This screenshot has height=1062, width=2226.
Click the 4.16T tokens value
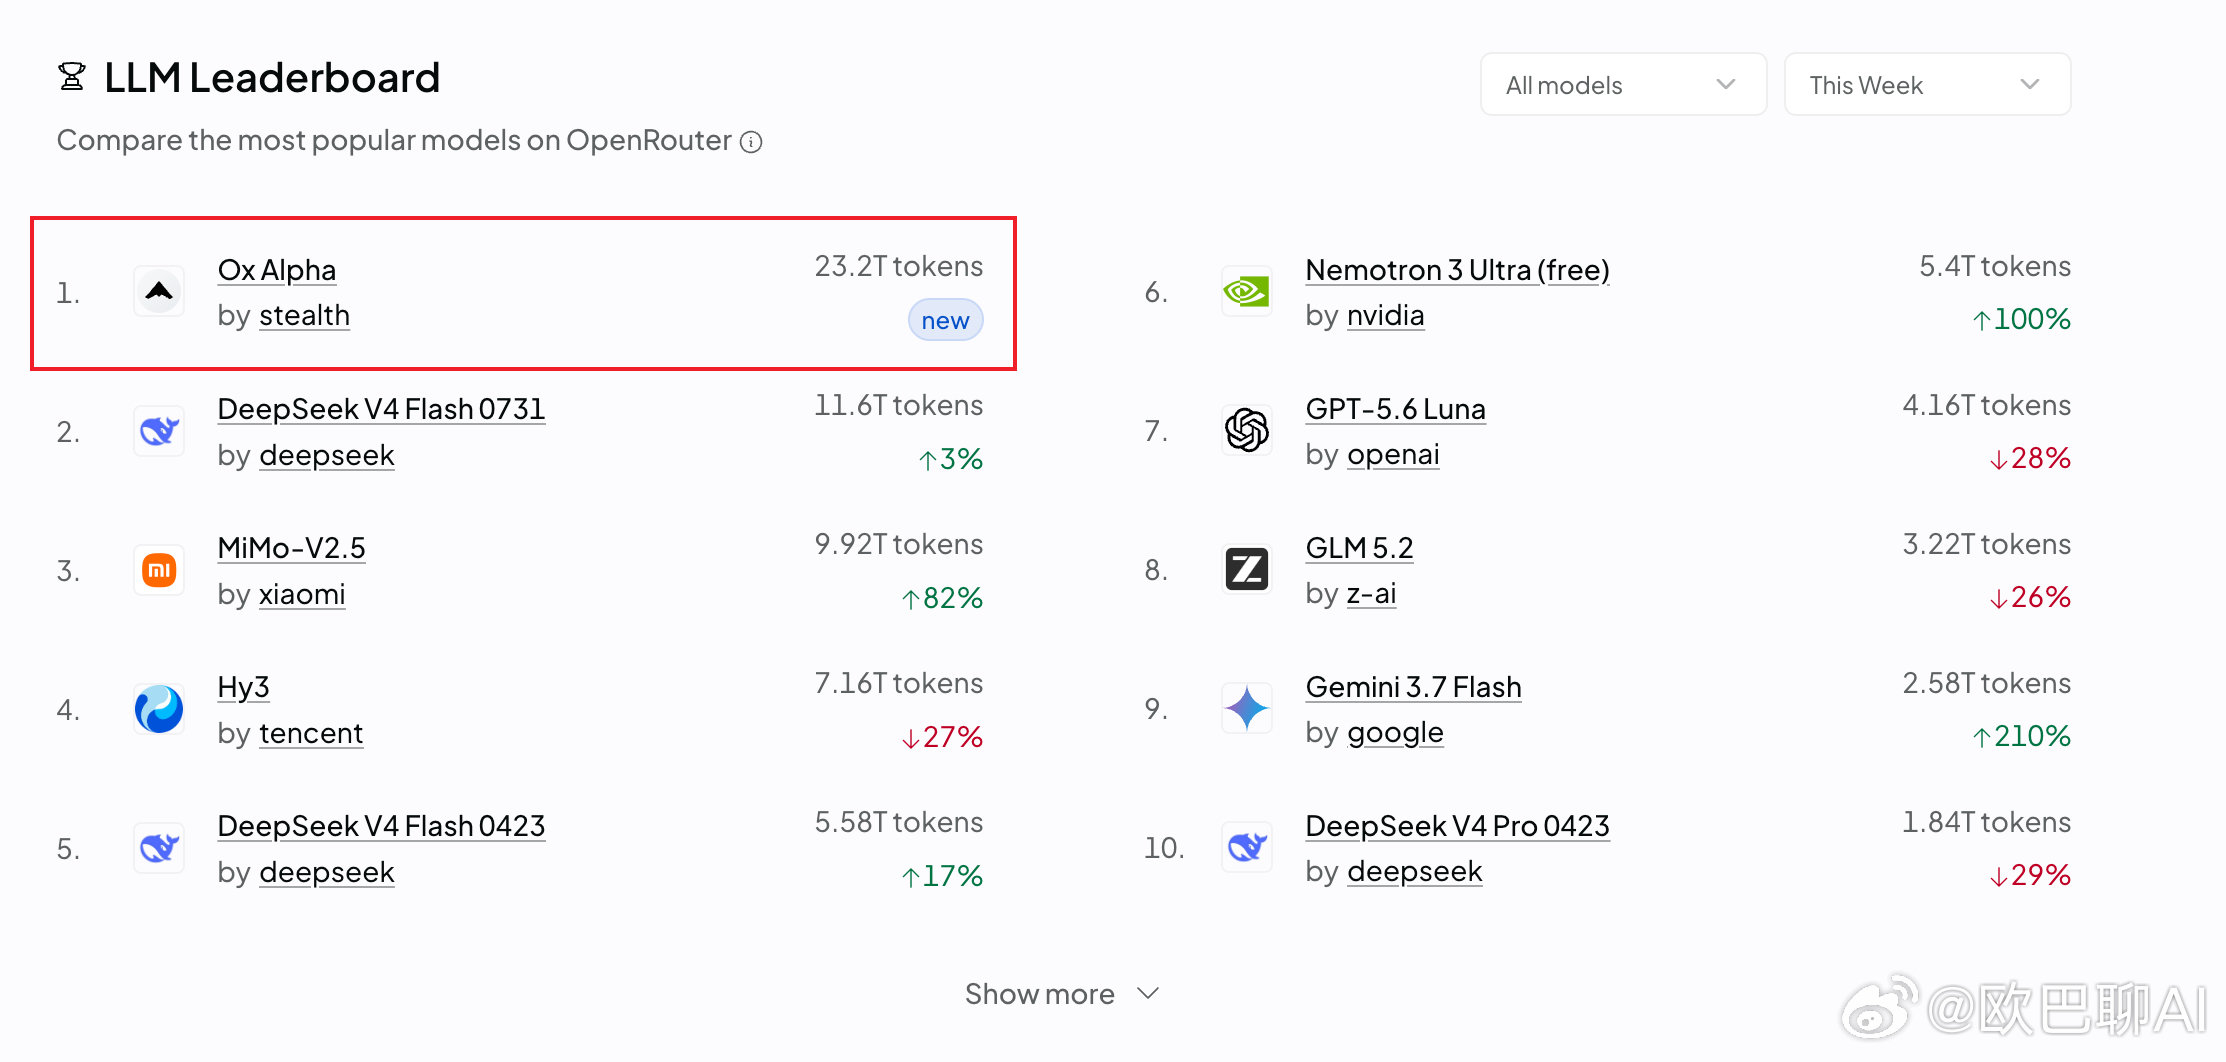point(1987,406)
